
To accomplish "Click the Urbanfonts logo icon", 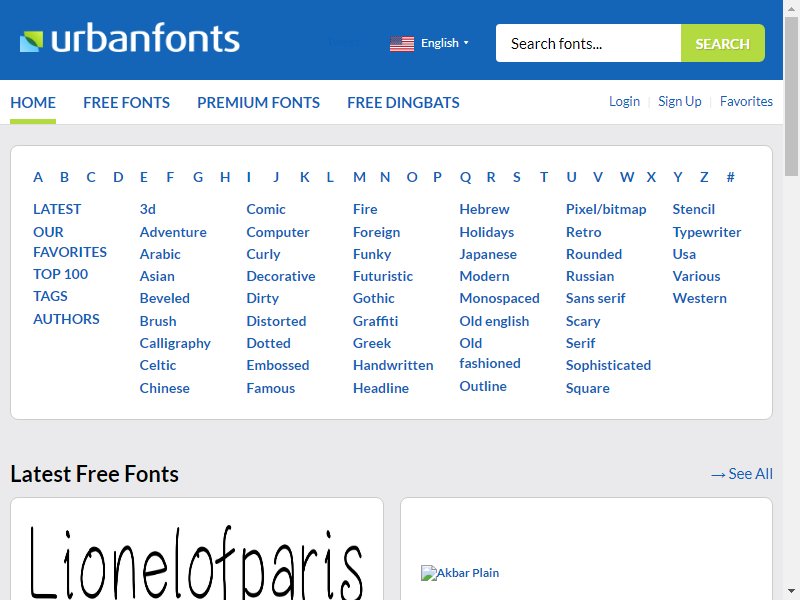I will (x=32, y=41).
